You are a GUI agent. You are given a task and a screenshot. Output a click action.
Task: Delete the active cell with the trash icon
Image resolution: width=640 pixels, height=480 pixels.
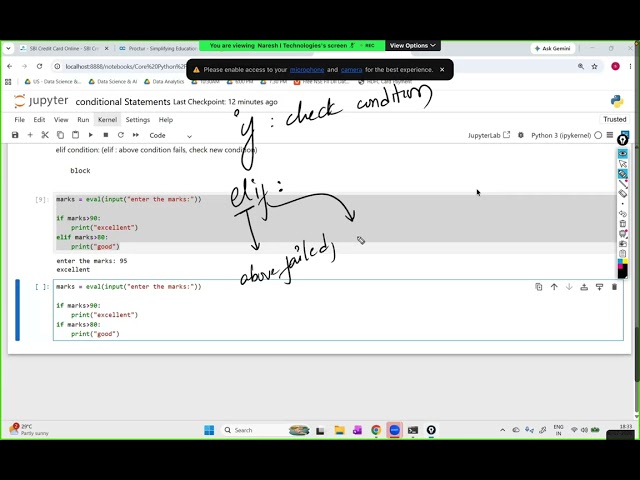[614, 287]
